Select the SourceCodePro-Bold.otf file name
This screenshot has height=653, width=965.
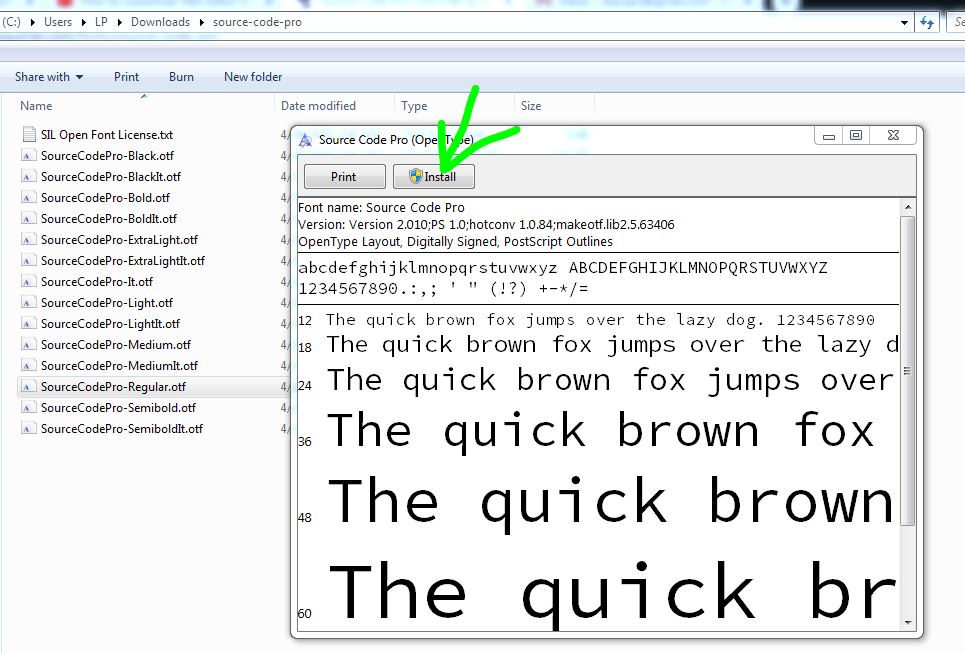105,198
